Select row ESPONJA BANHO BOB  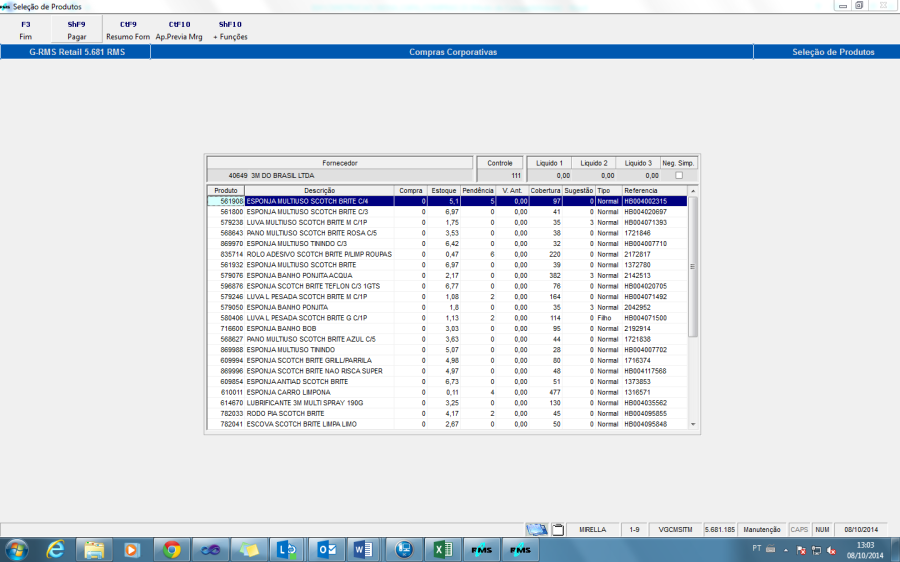[x=447, y=328]
